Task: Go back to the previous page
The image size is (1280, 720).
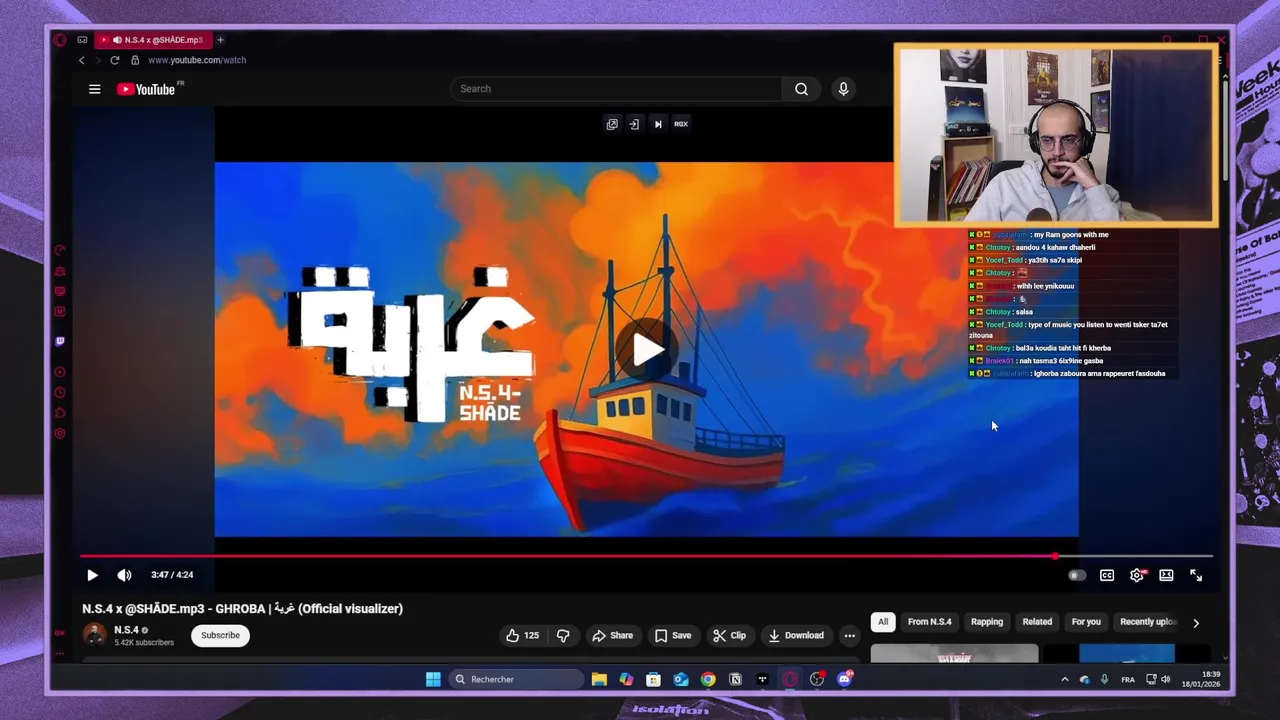Action: (x=82, y=60)
